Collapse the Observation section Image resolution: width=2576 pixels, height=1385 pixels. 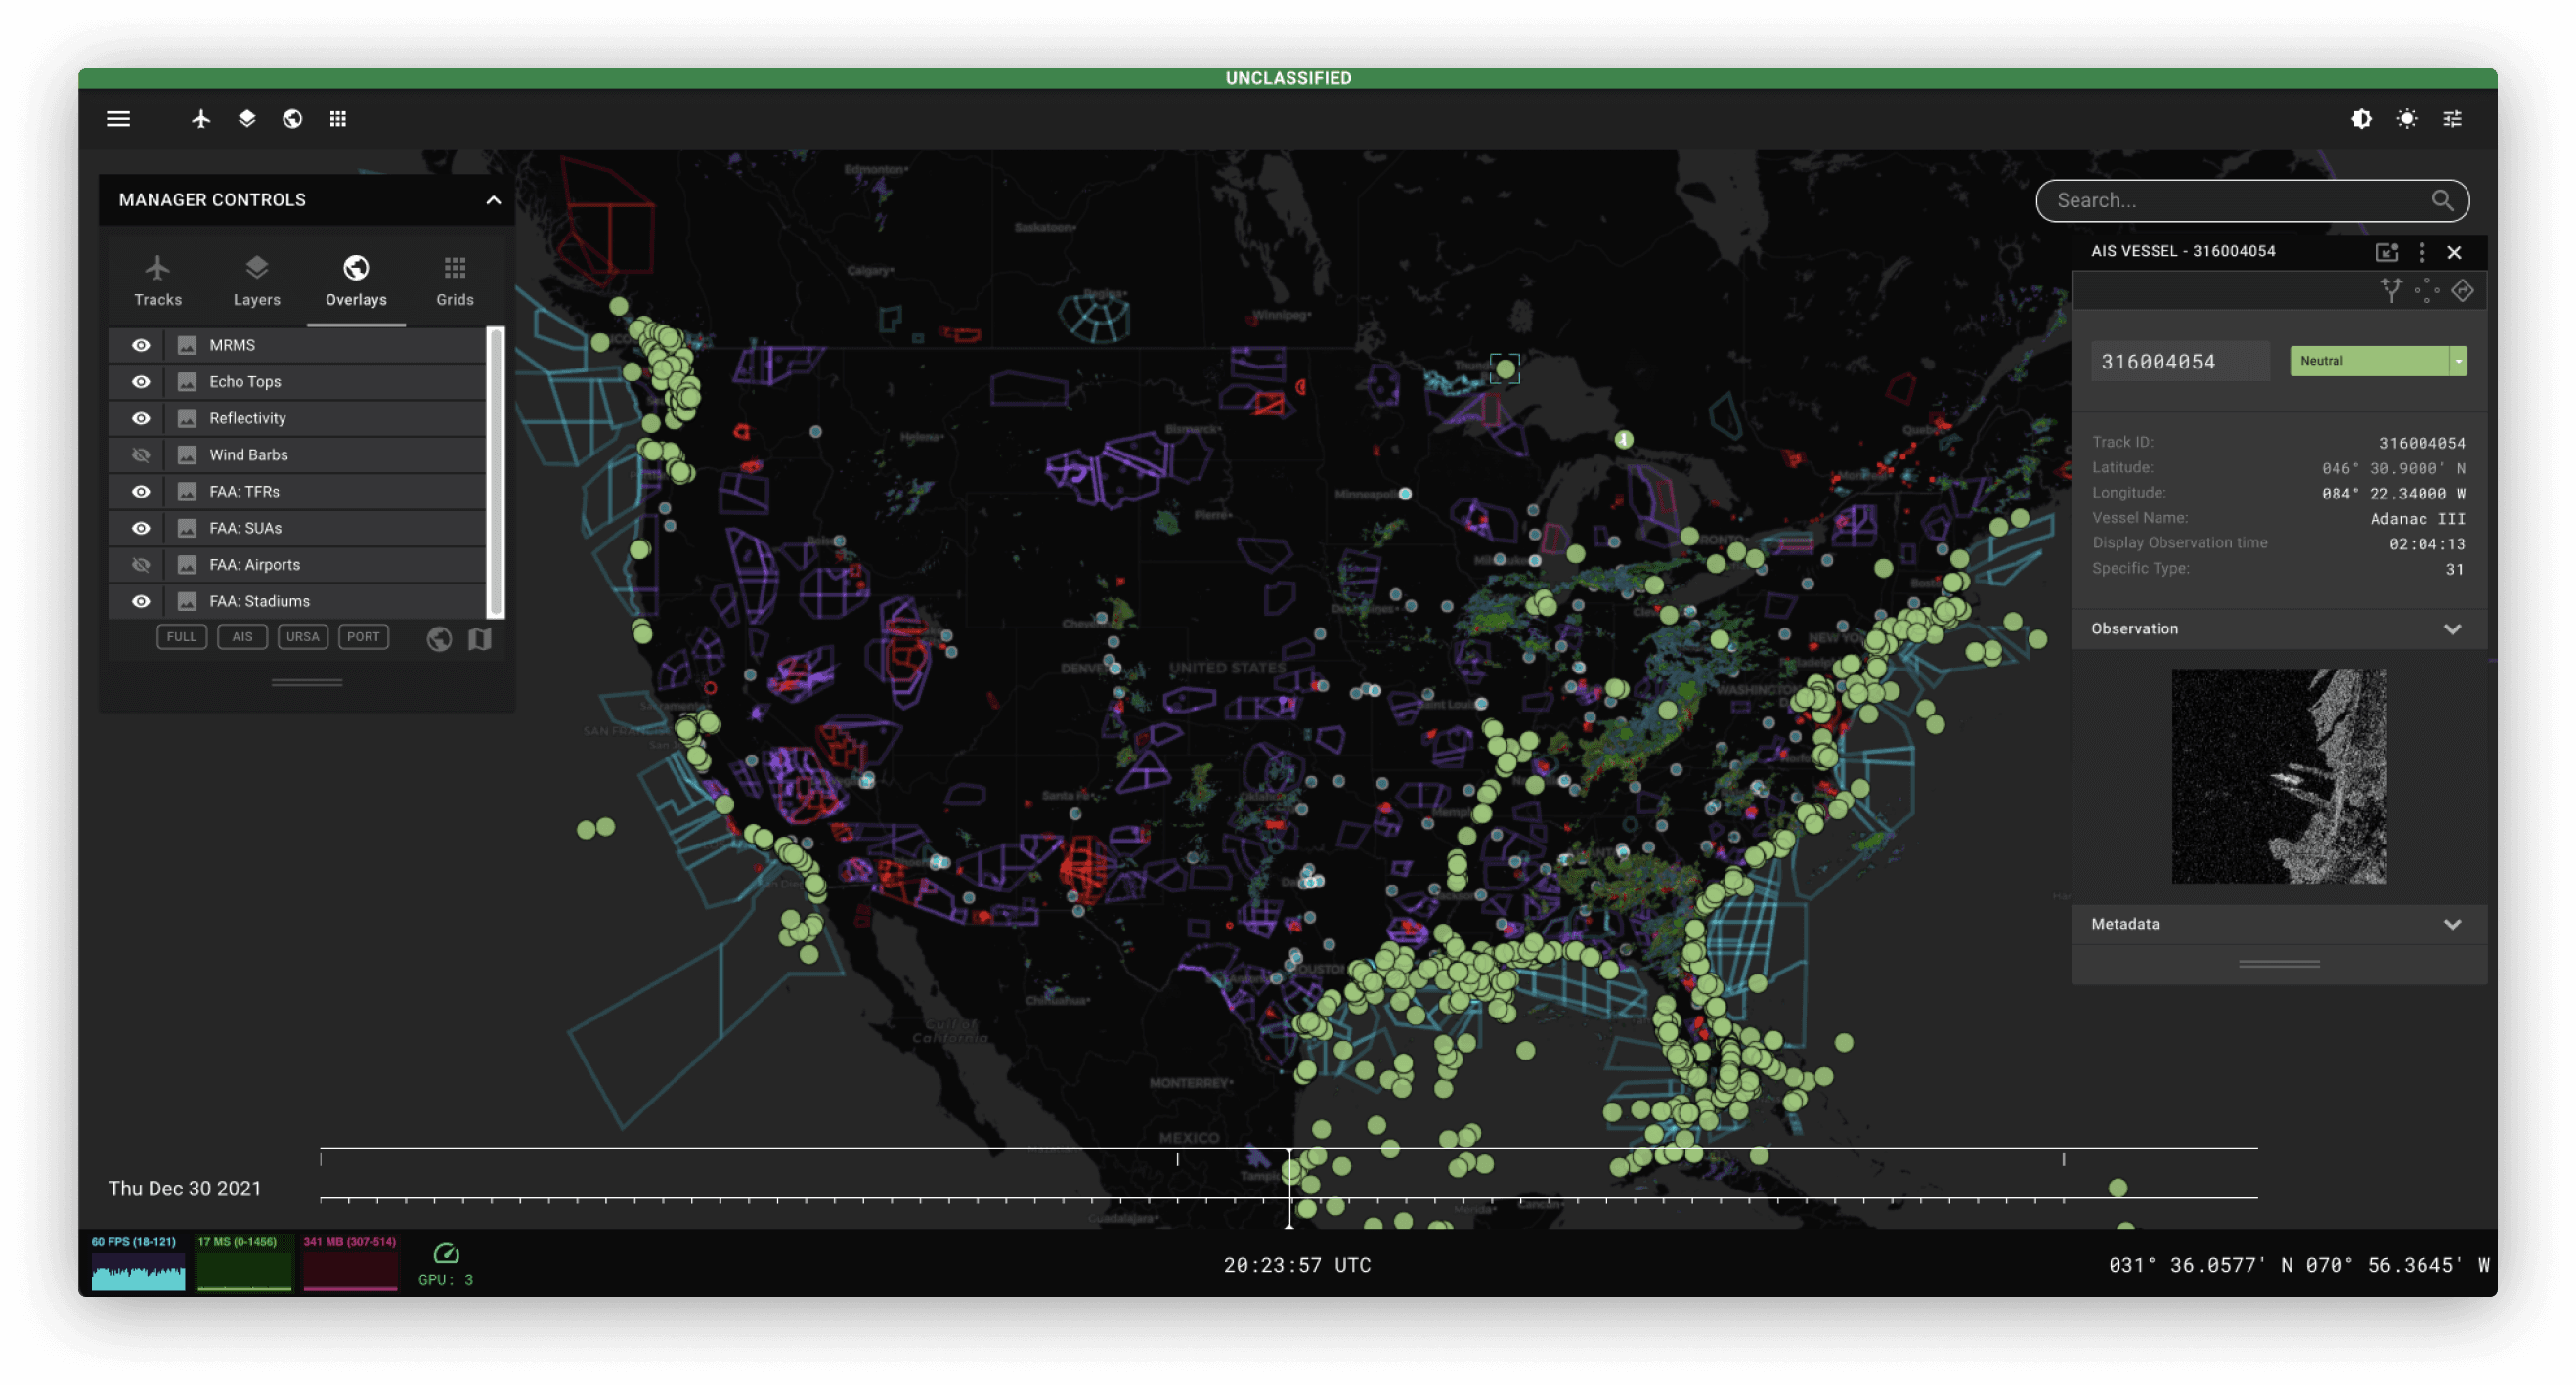(2452, 629)
